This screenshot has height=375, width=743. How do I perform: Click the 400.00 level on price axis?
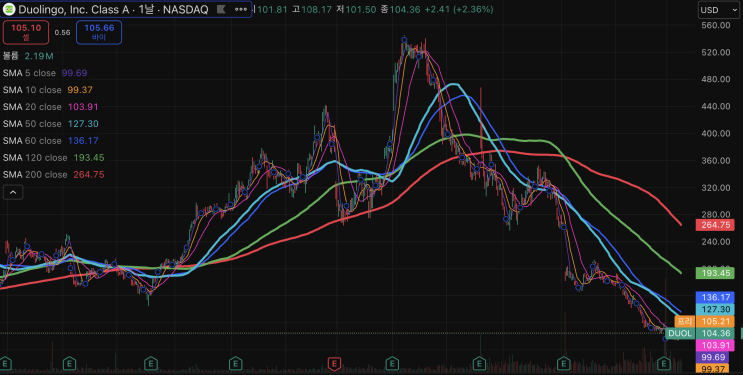pyautogui.click(x=716, y=133)
